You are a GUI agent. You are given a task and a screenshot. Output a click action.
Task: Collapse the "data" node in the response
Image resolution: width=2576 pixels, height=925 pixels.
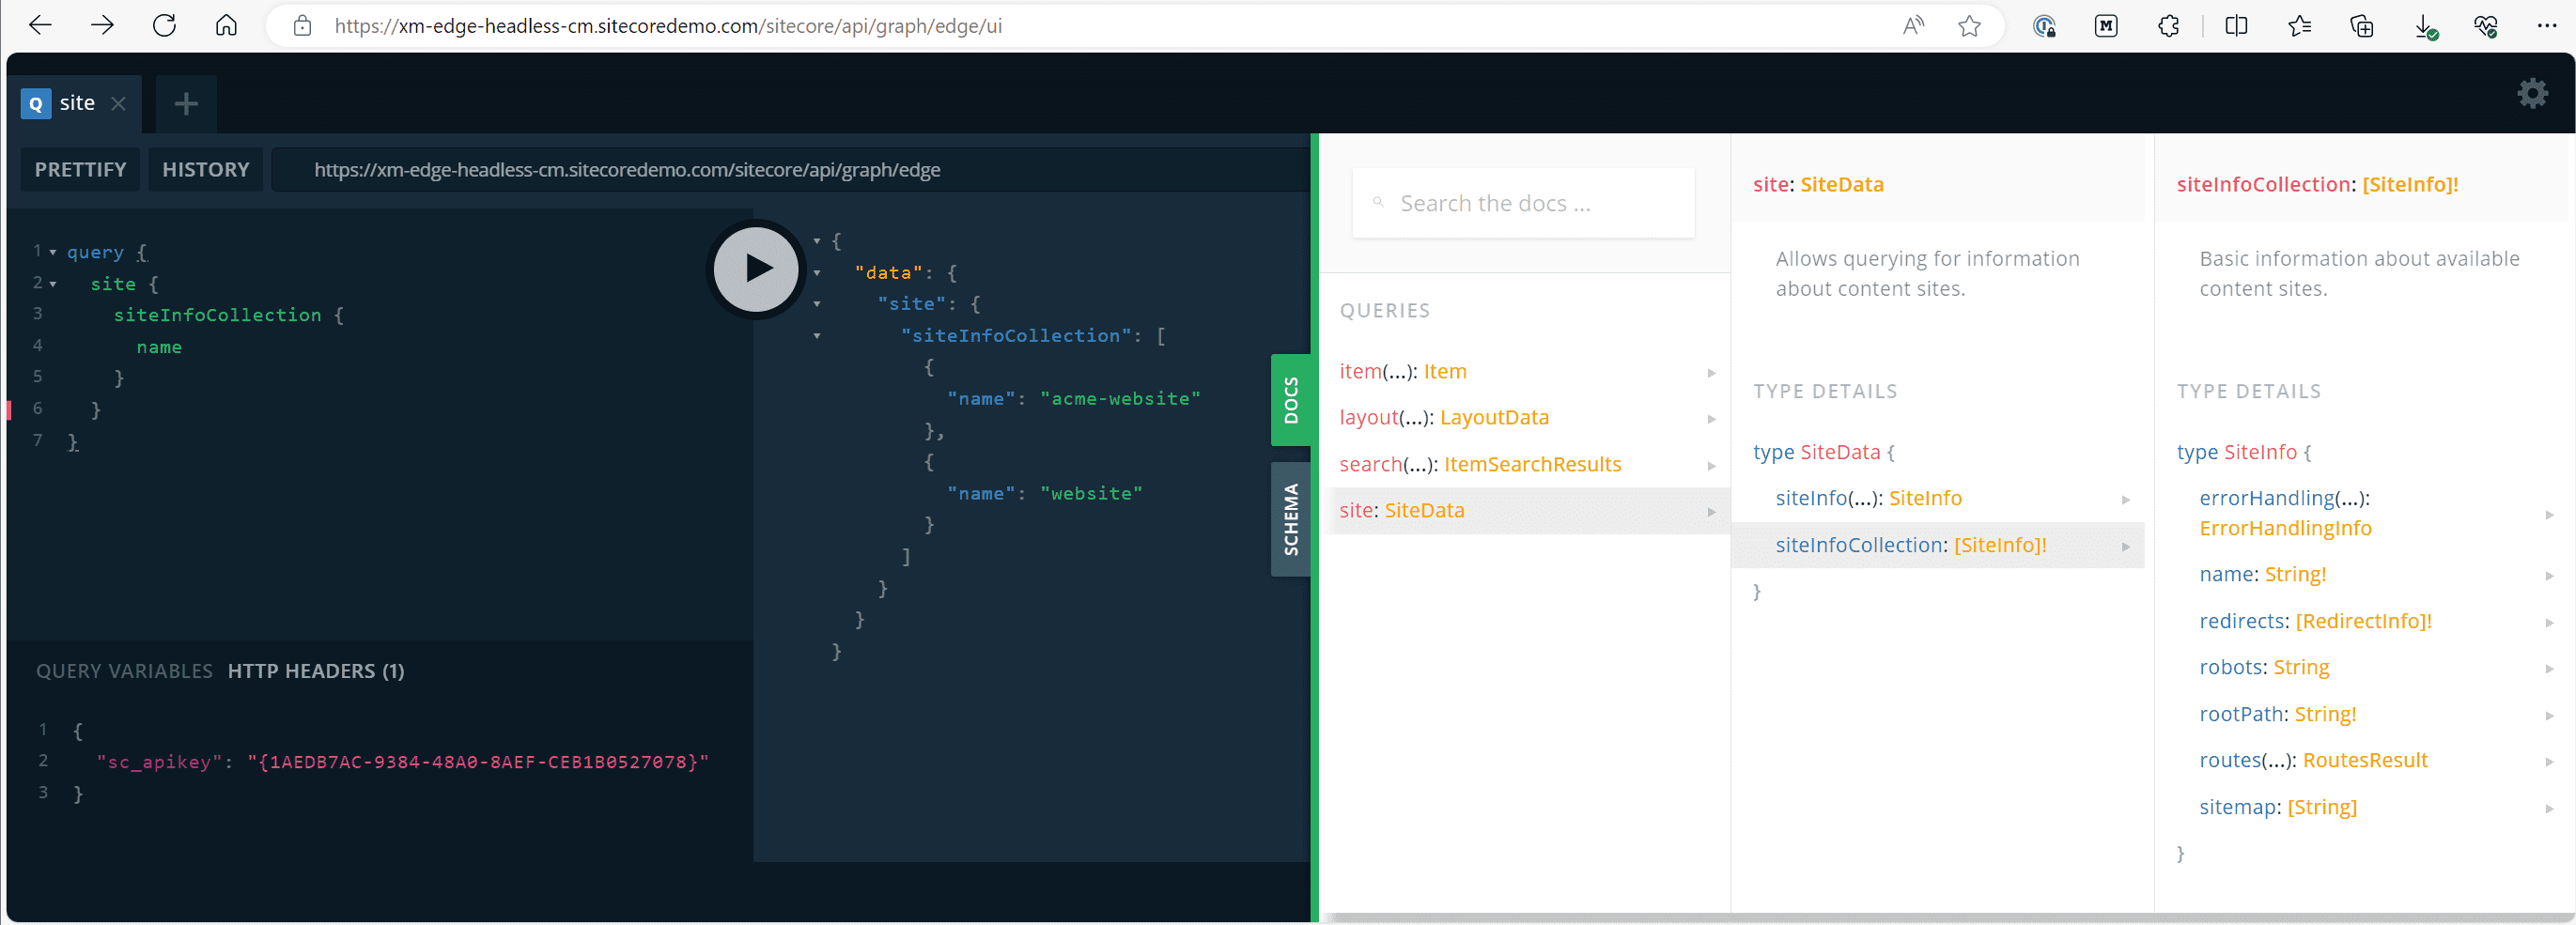817,273
